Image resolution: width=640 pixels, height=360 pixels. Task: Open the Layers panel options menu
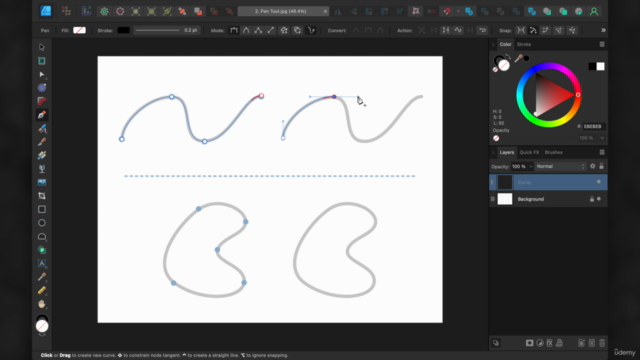[x=602, y=152]
